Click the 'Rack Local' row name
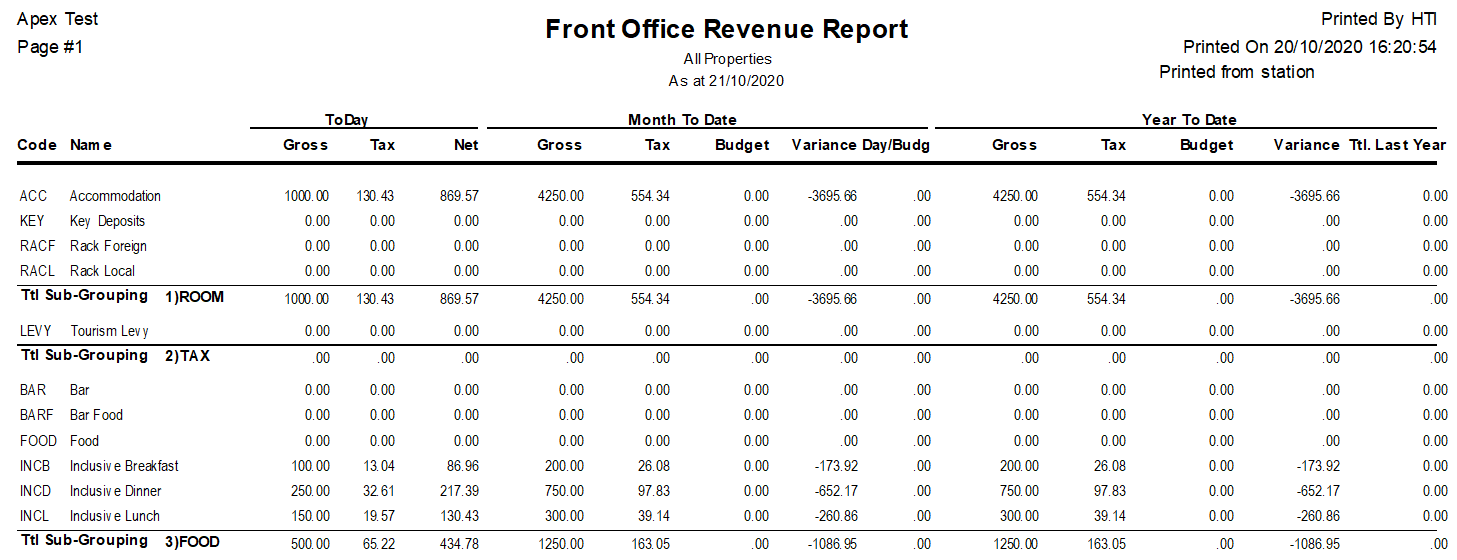Image resolution: width=1457 pixels, height=560 pixels. [x=102, y=271]
